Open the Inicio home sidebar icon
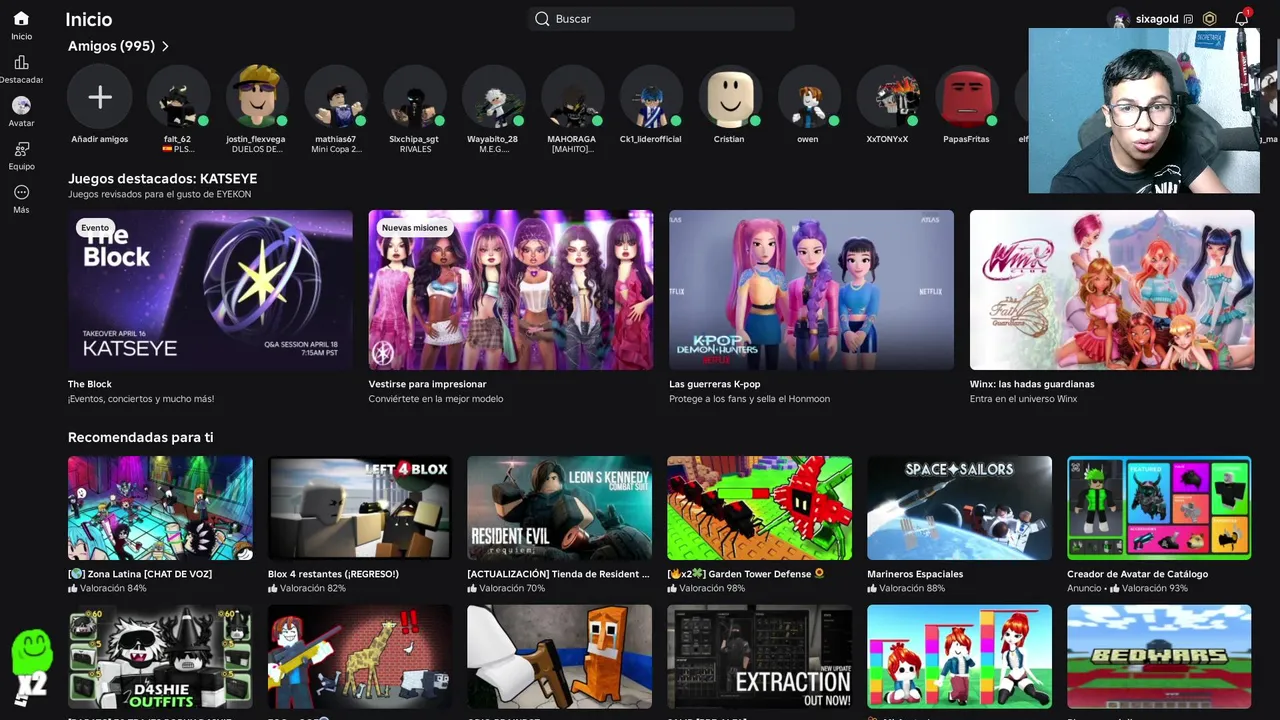This screenshot has height=720, width=1280. point(21,19)
